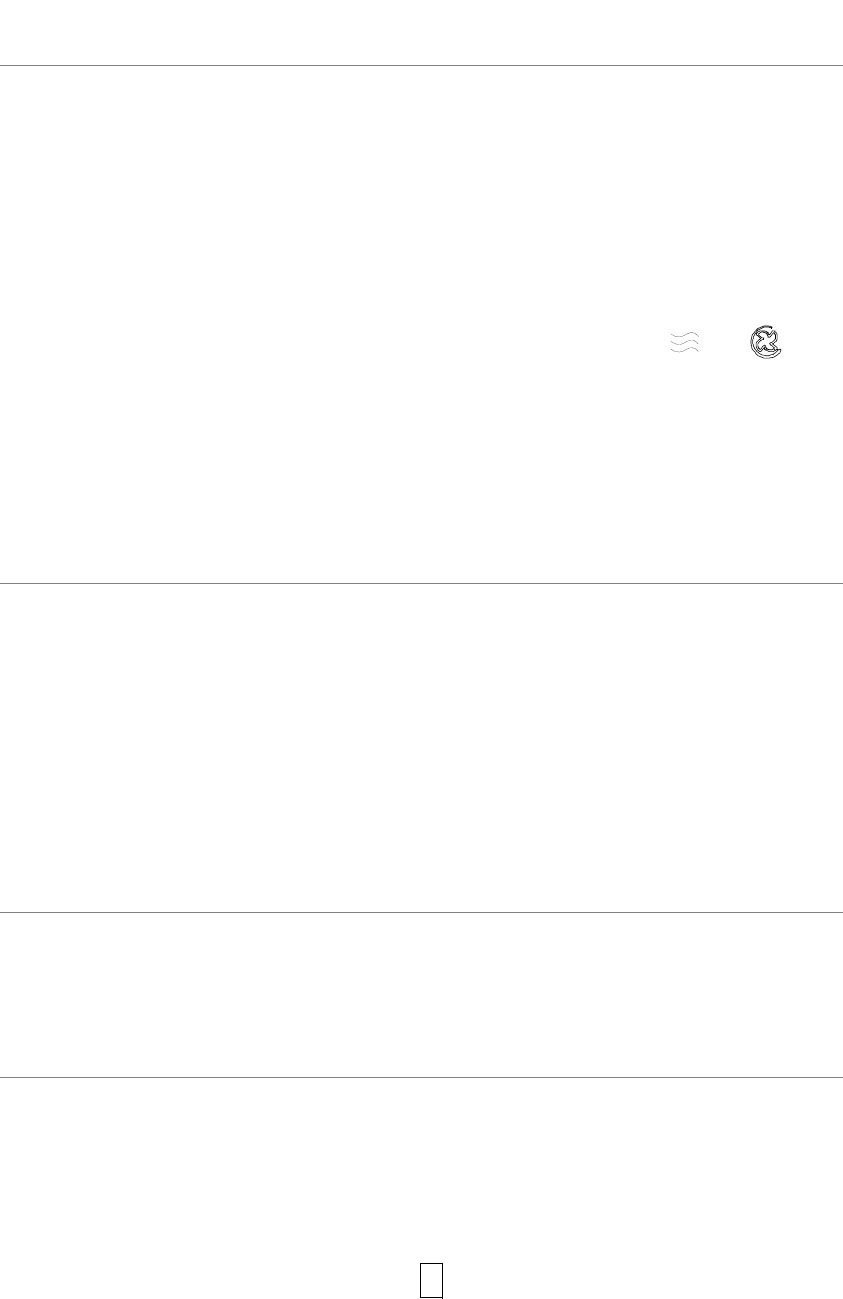Select the fan symbol icon
The height and width of the screenshot is (1299, 843).
point(766,342)
